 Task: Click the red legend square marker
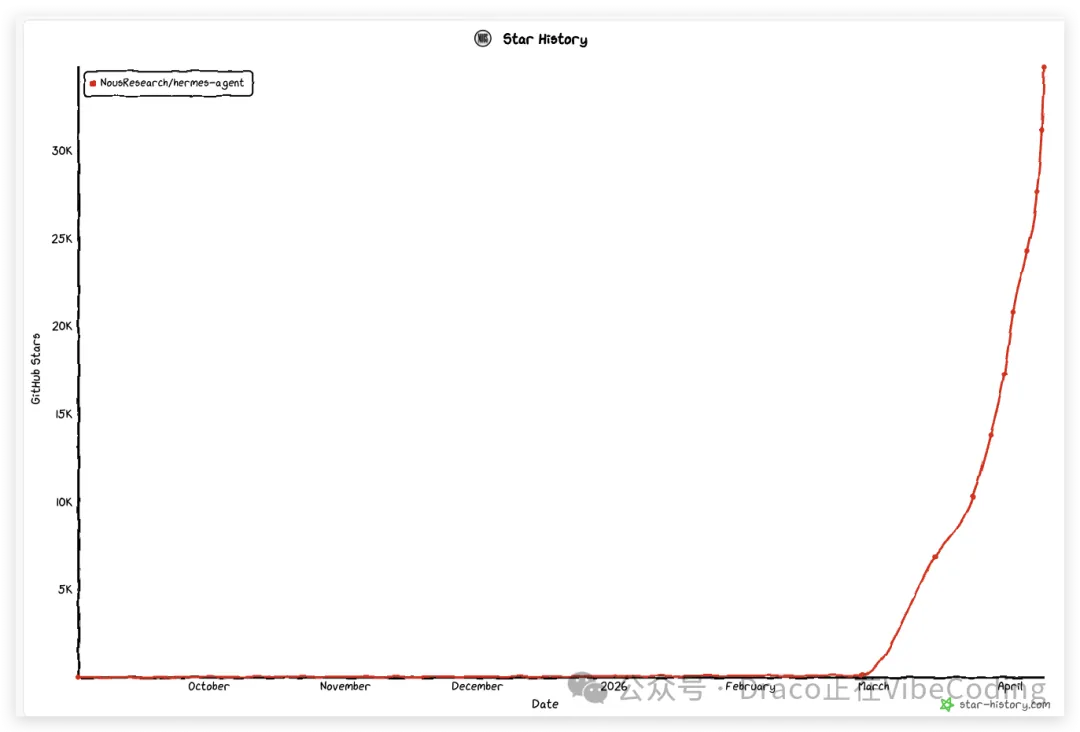(93, 84)
